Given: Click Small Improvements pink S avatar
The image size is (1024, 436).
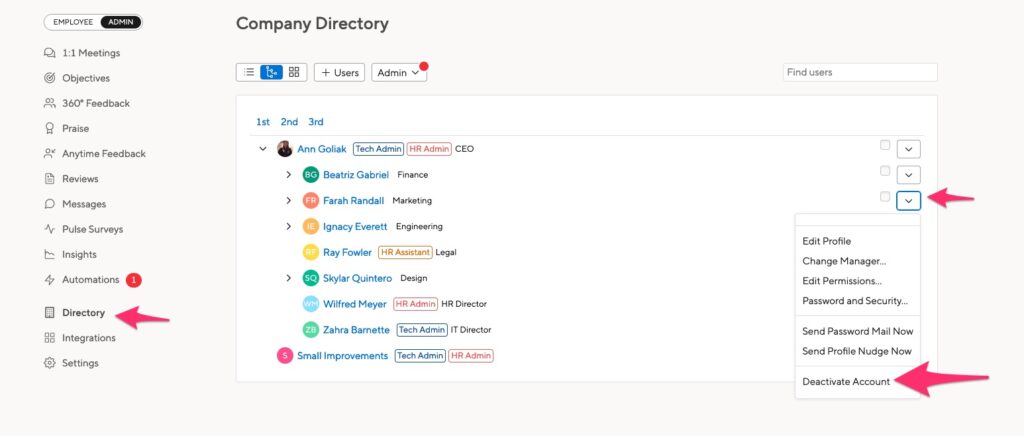Looking at the screenshot, I should pos(285,356).
